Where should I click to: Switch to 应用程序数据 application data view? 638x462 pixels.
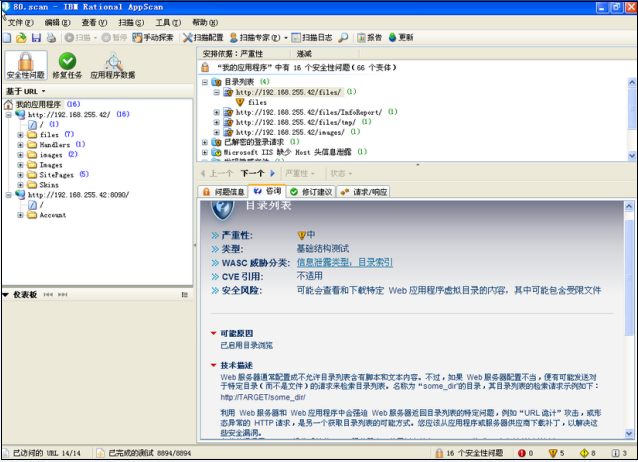113,65
